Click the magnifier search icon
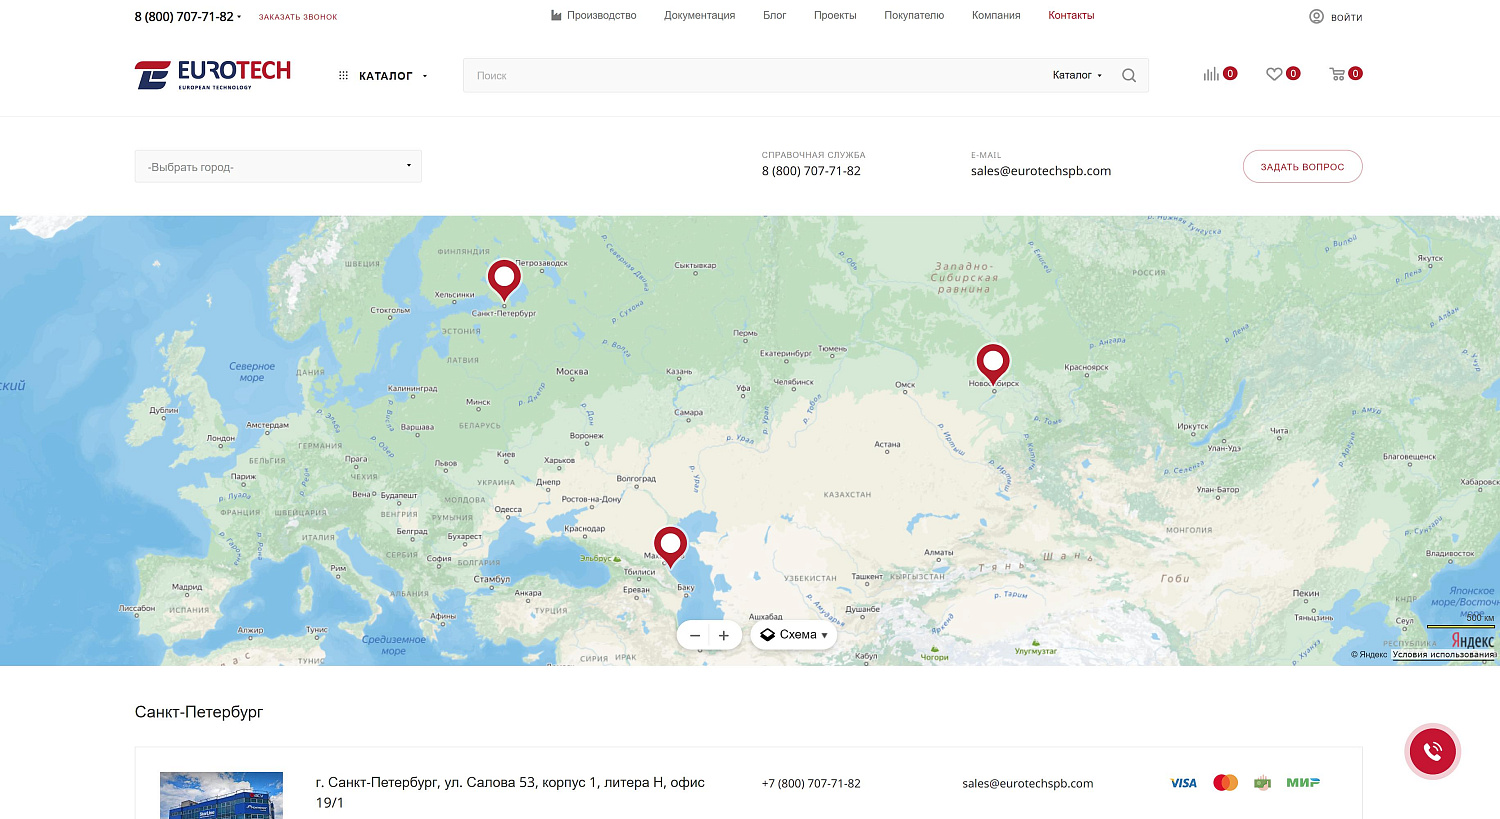The height and width of the screenshot is (819, 1500). click(1128, 76)
